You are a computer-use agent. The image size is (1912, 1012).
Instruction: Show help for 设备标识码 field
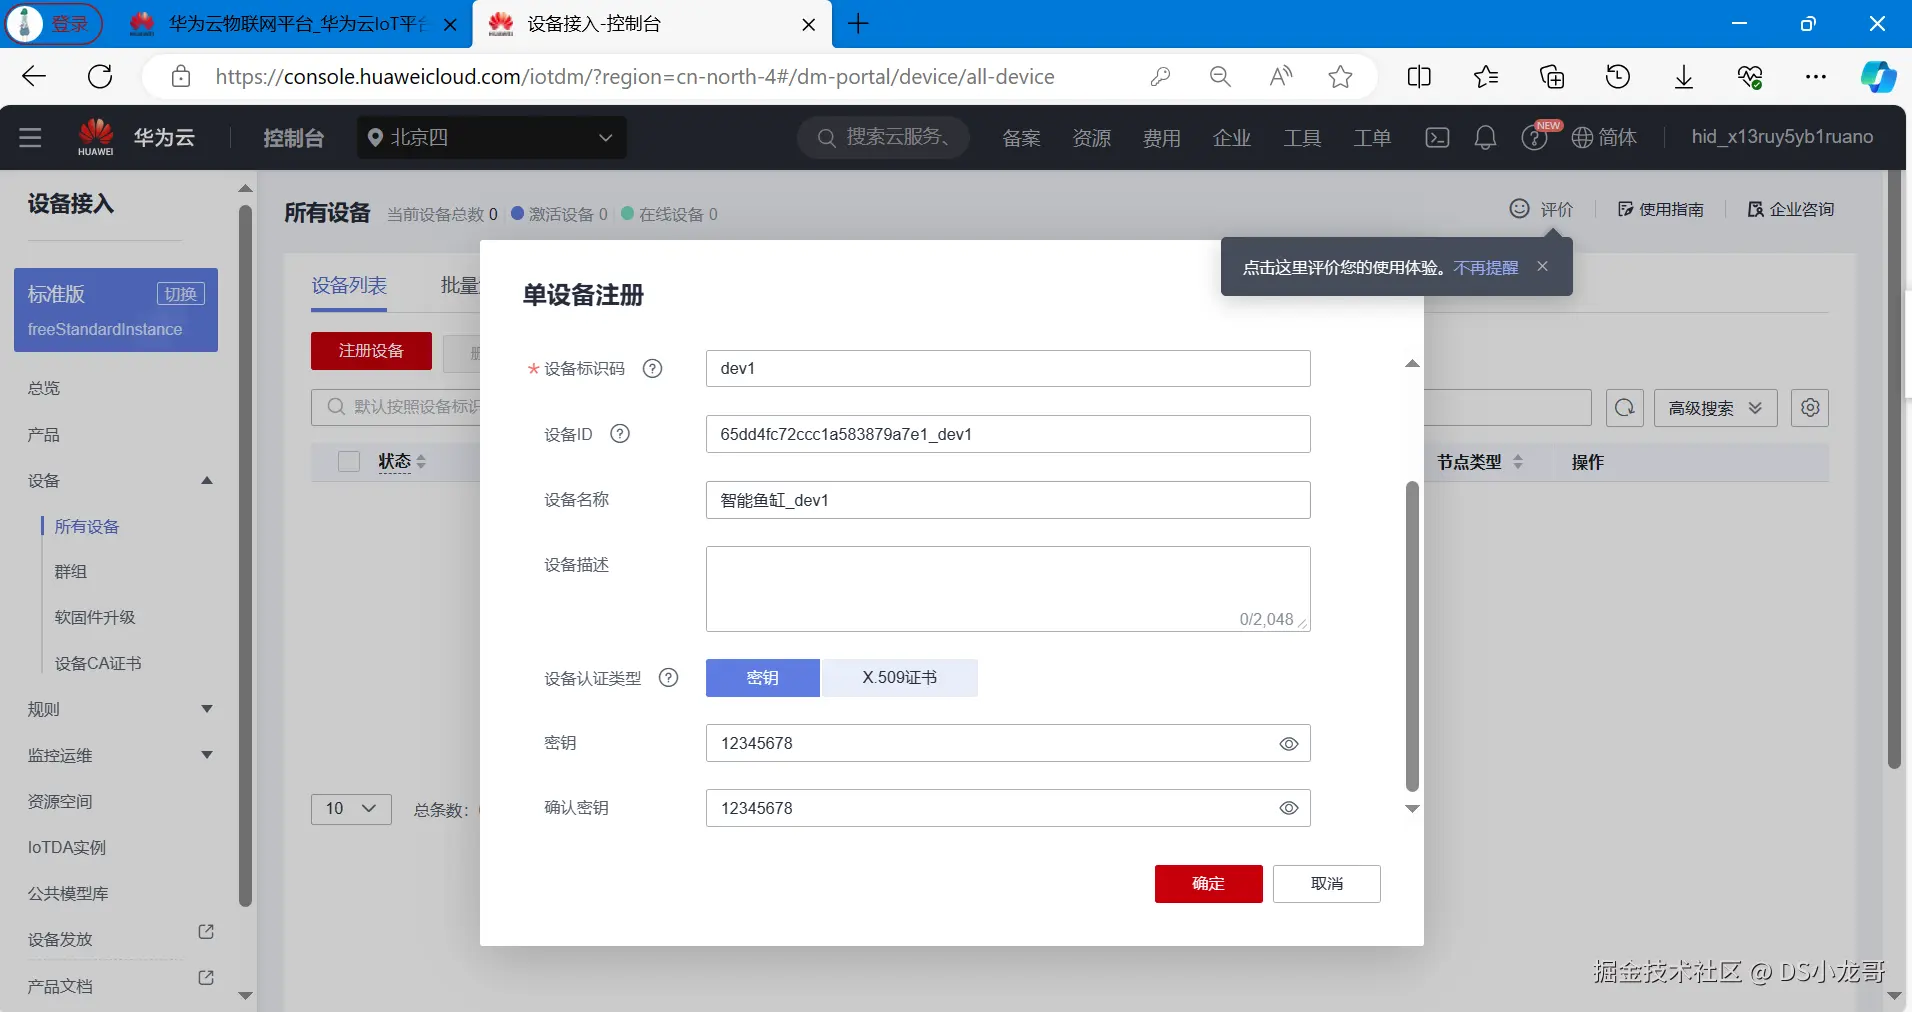click(652, 368)
